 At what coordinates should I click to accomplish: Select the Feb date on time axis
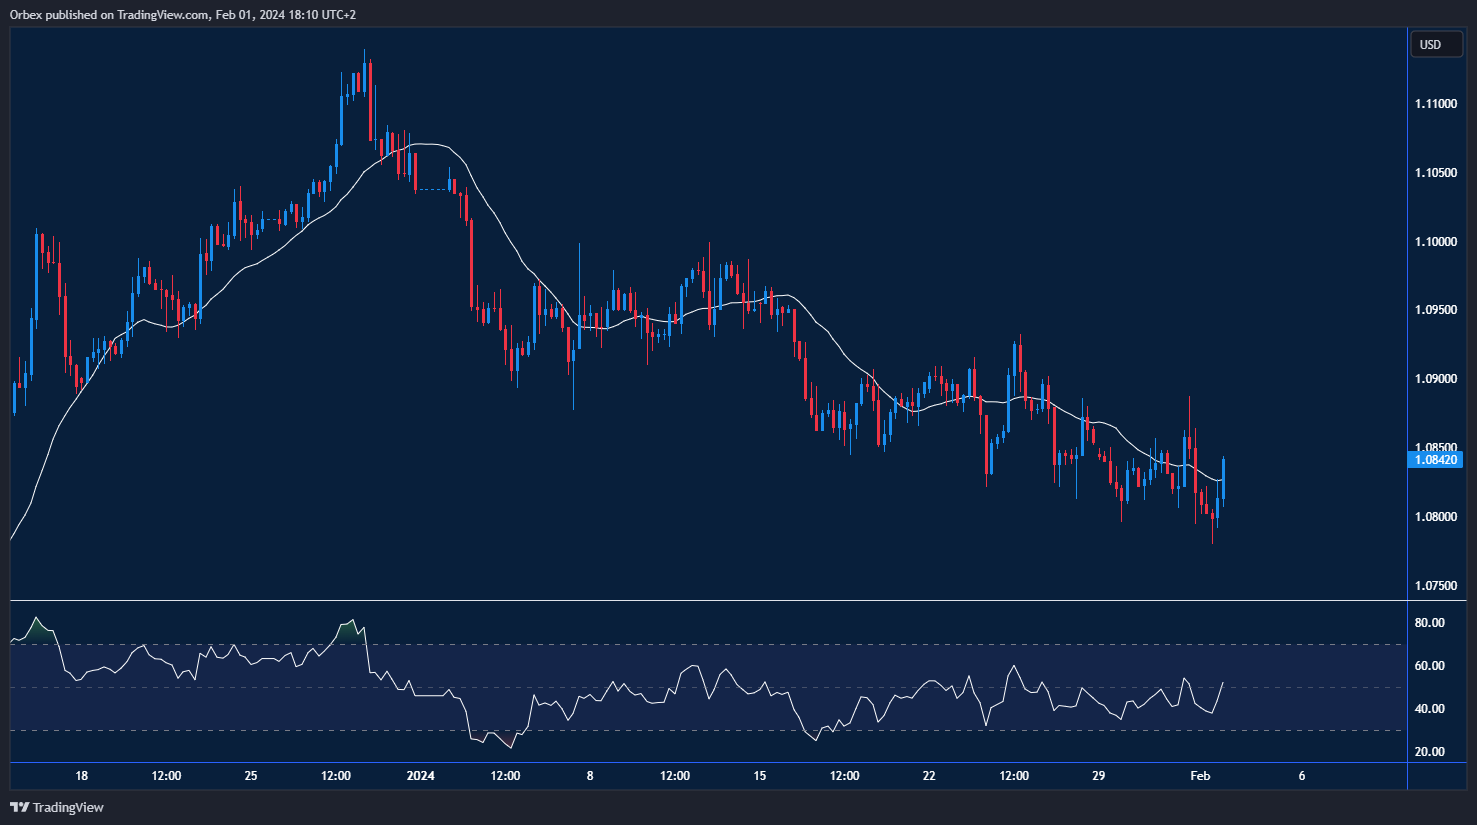pyautogui.click(x=1200, y=776)
